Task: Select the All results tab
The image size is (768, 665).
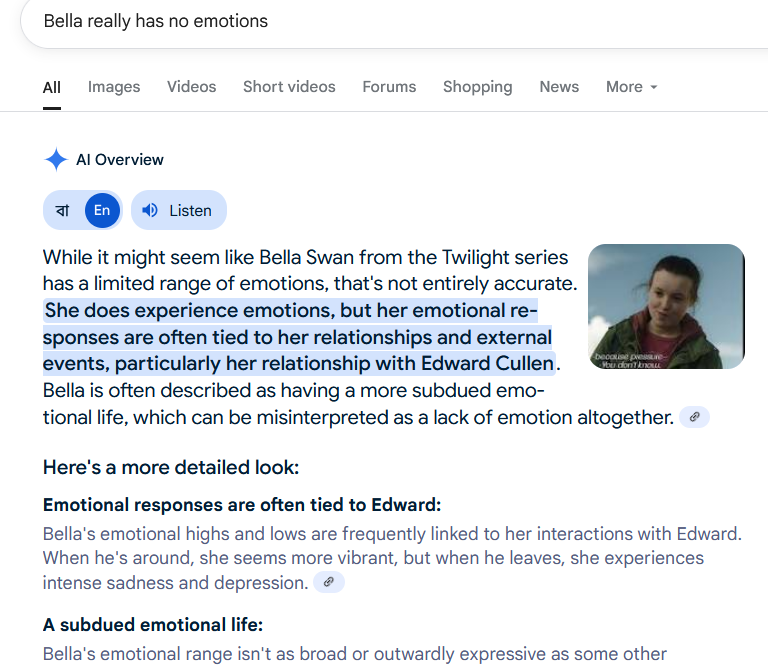Action: 51,88
